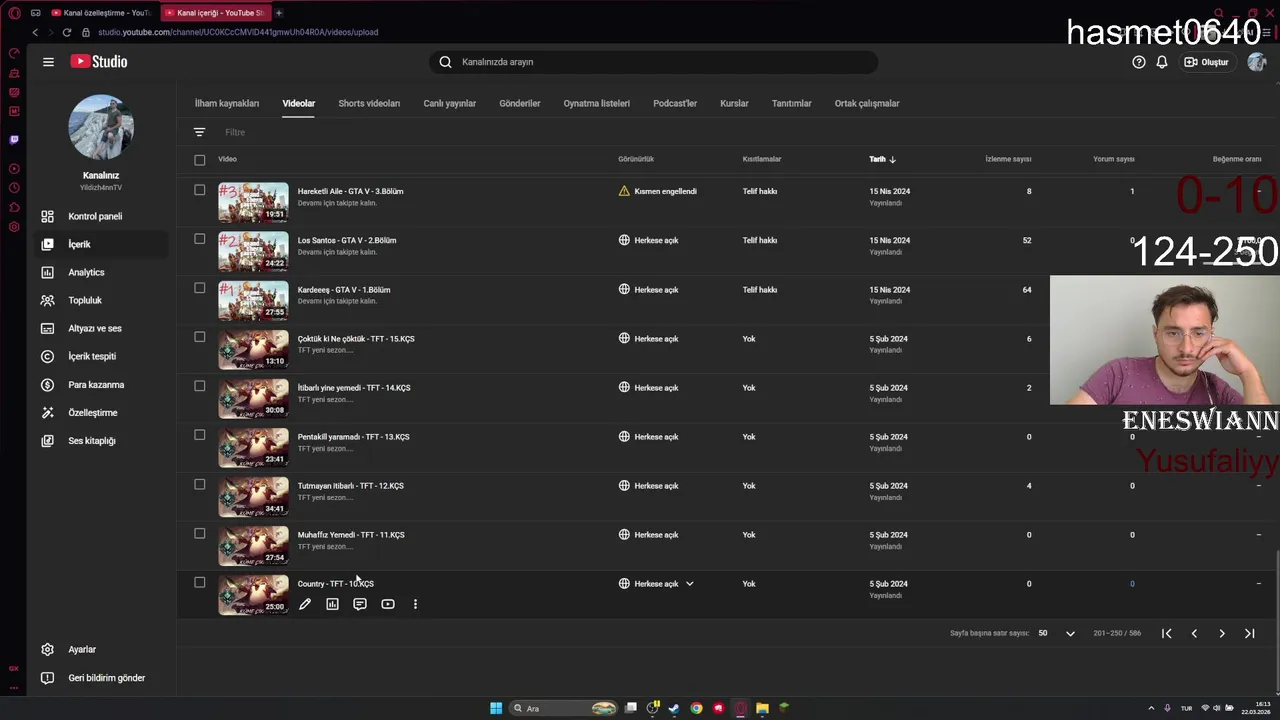Open Ses kitaplığı in the sidebar
Image resolution: width=1280 pixels, height=720 pixels.
click(98, 440)
